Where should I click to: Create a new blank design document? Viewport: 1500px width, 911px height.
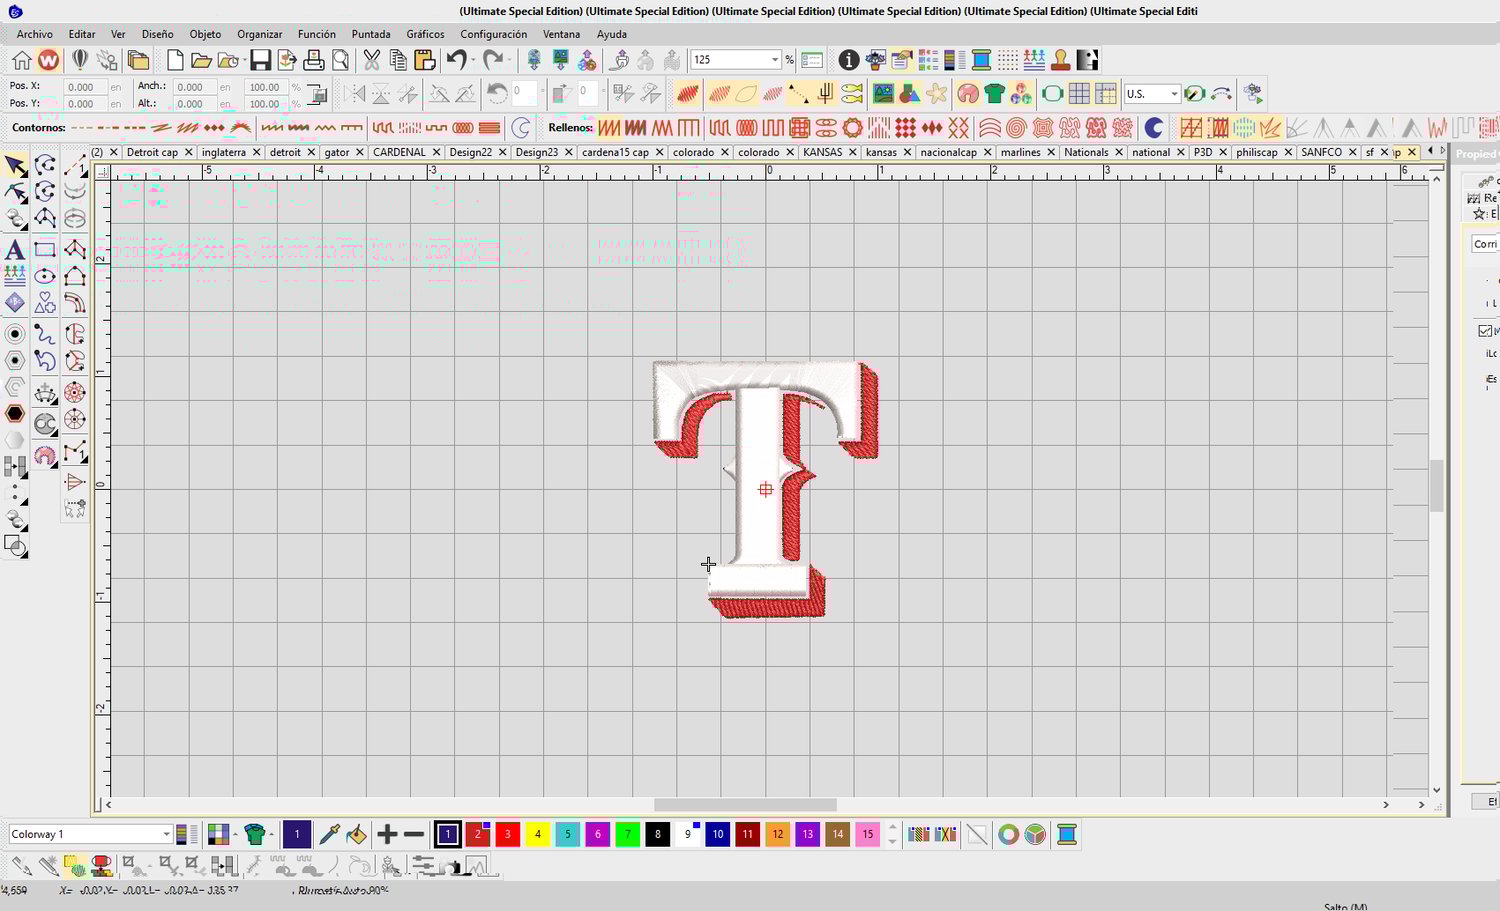click(x=175, y=60)
